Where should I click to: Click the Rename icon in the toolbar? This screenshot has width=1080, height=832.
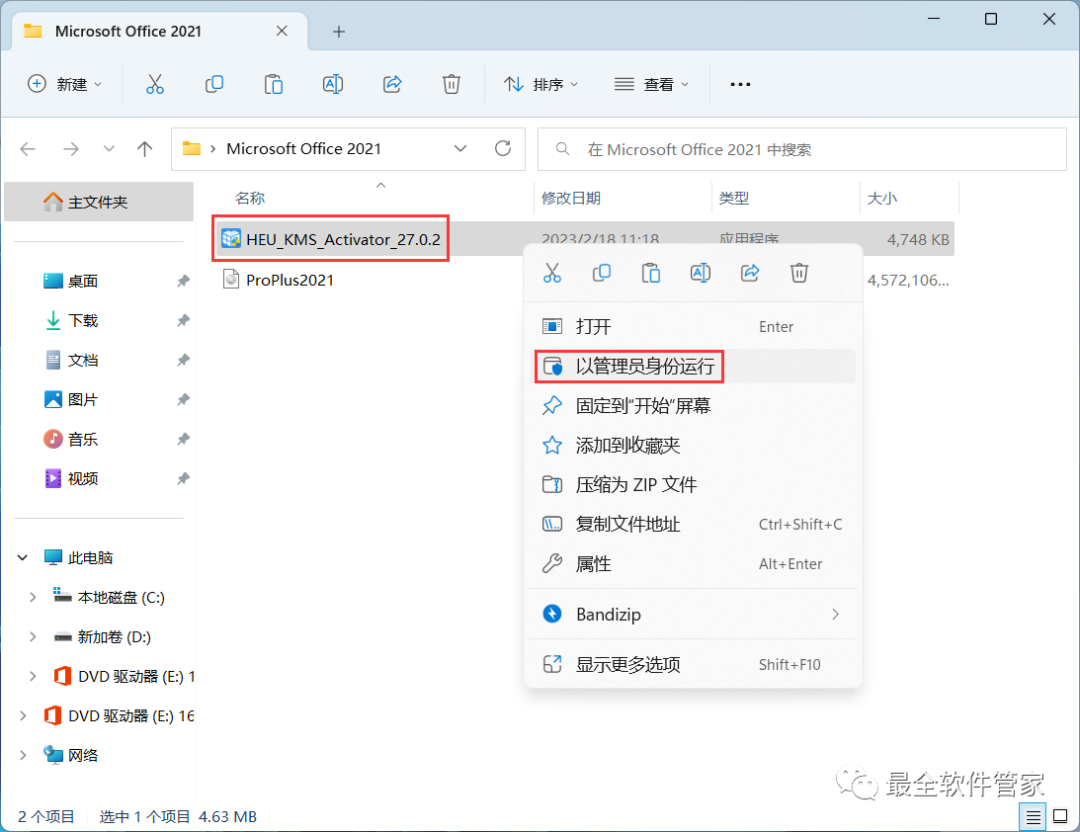tap(333, 84)
